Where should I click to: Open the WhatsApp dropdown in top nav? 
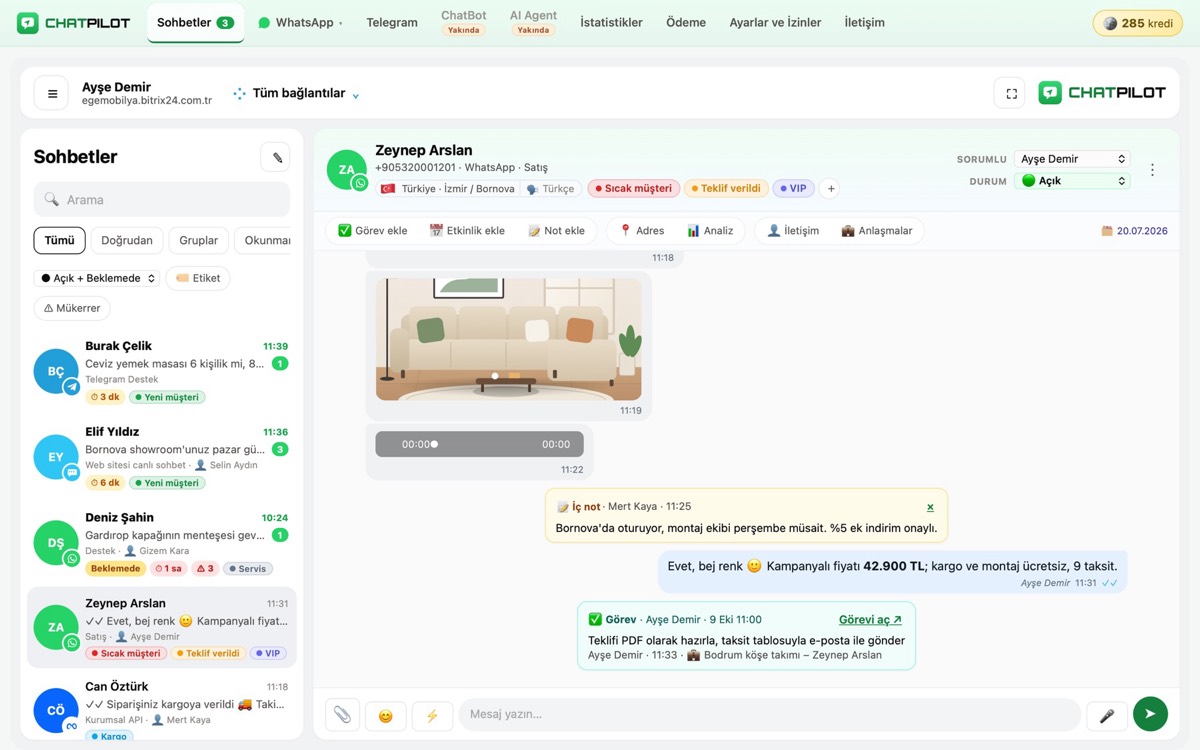(300, 22)
